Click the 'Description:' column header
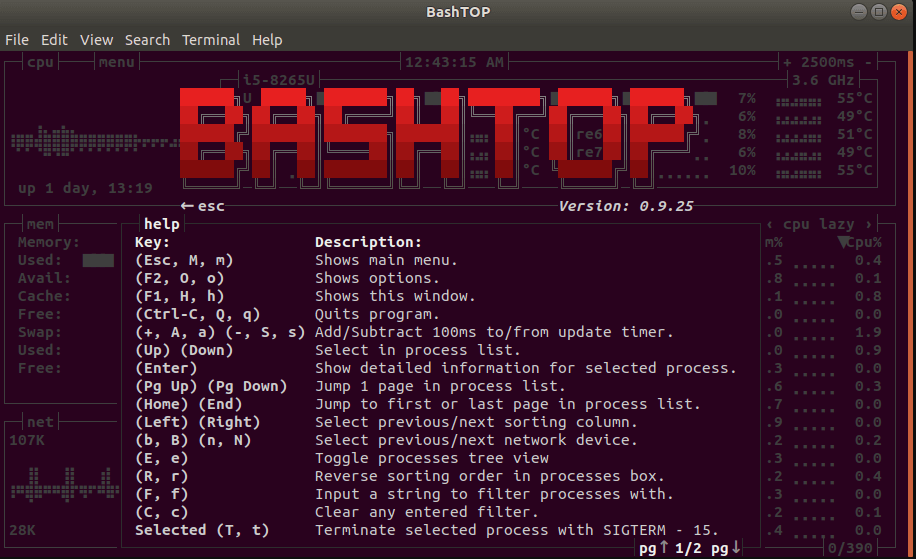 point(368,242)
